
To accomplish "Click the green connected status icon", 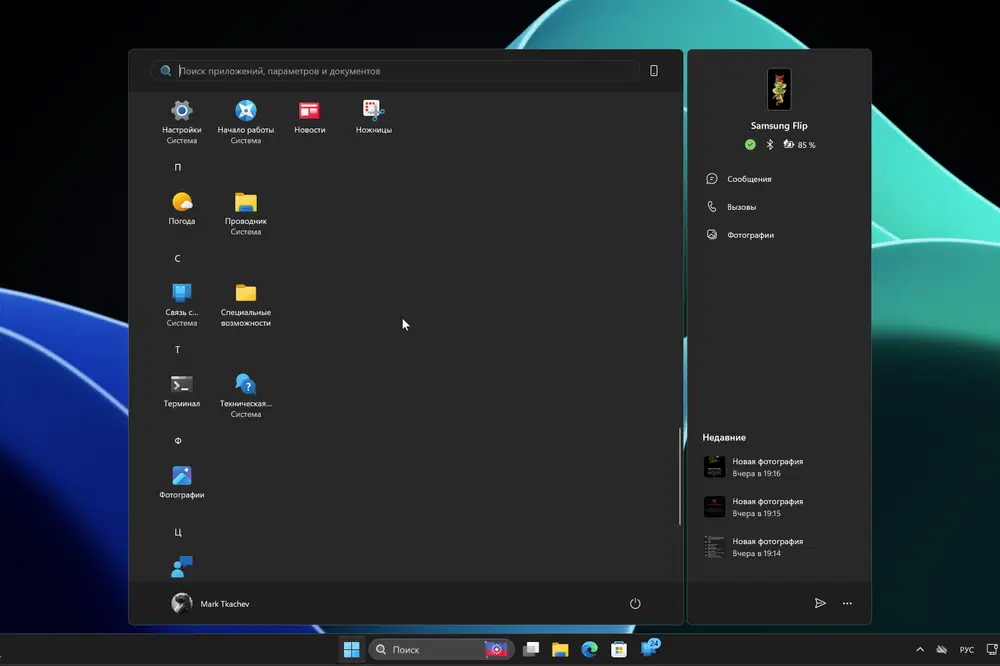I will tap(750, 145).
